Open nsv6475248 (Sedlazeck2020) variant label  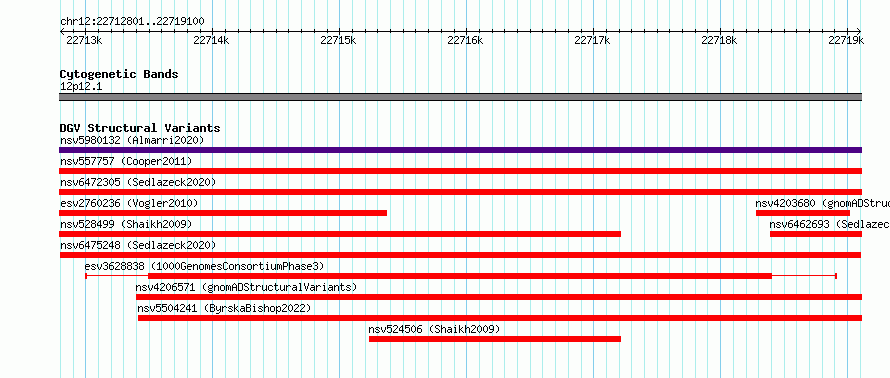tap(138, 245)
